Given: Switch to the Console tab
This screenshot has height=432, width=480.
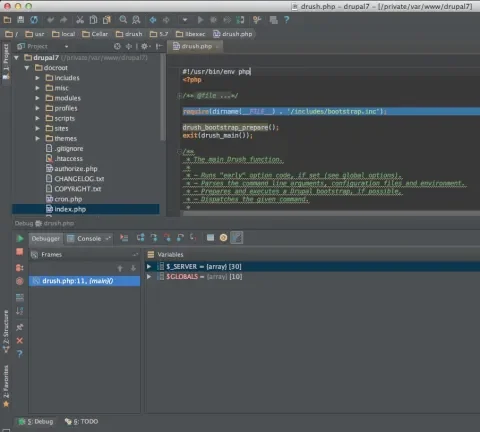Looking at the screenshot, I should click(89, 238).
